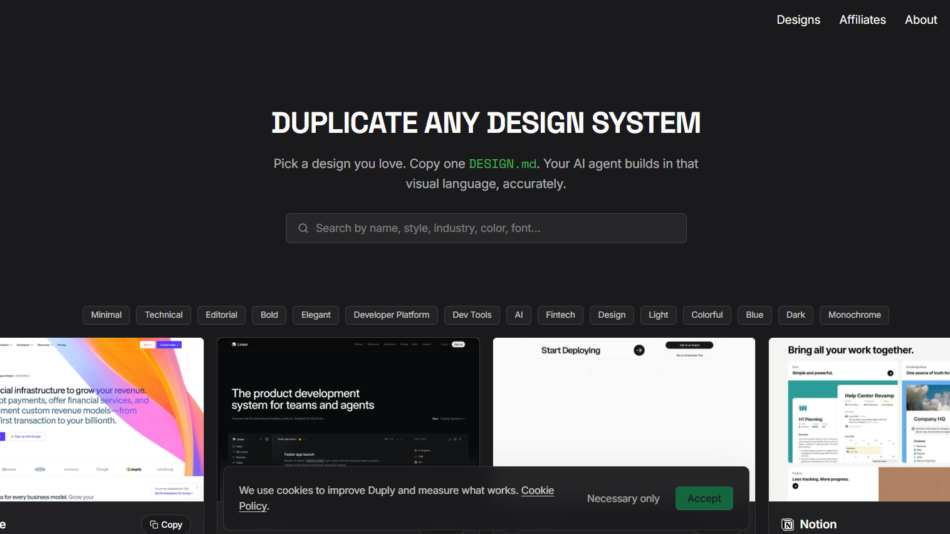Open the Affiliates nav link

tap(862, 20)
